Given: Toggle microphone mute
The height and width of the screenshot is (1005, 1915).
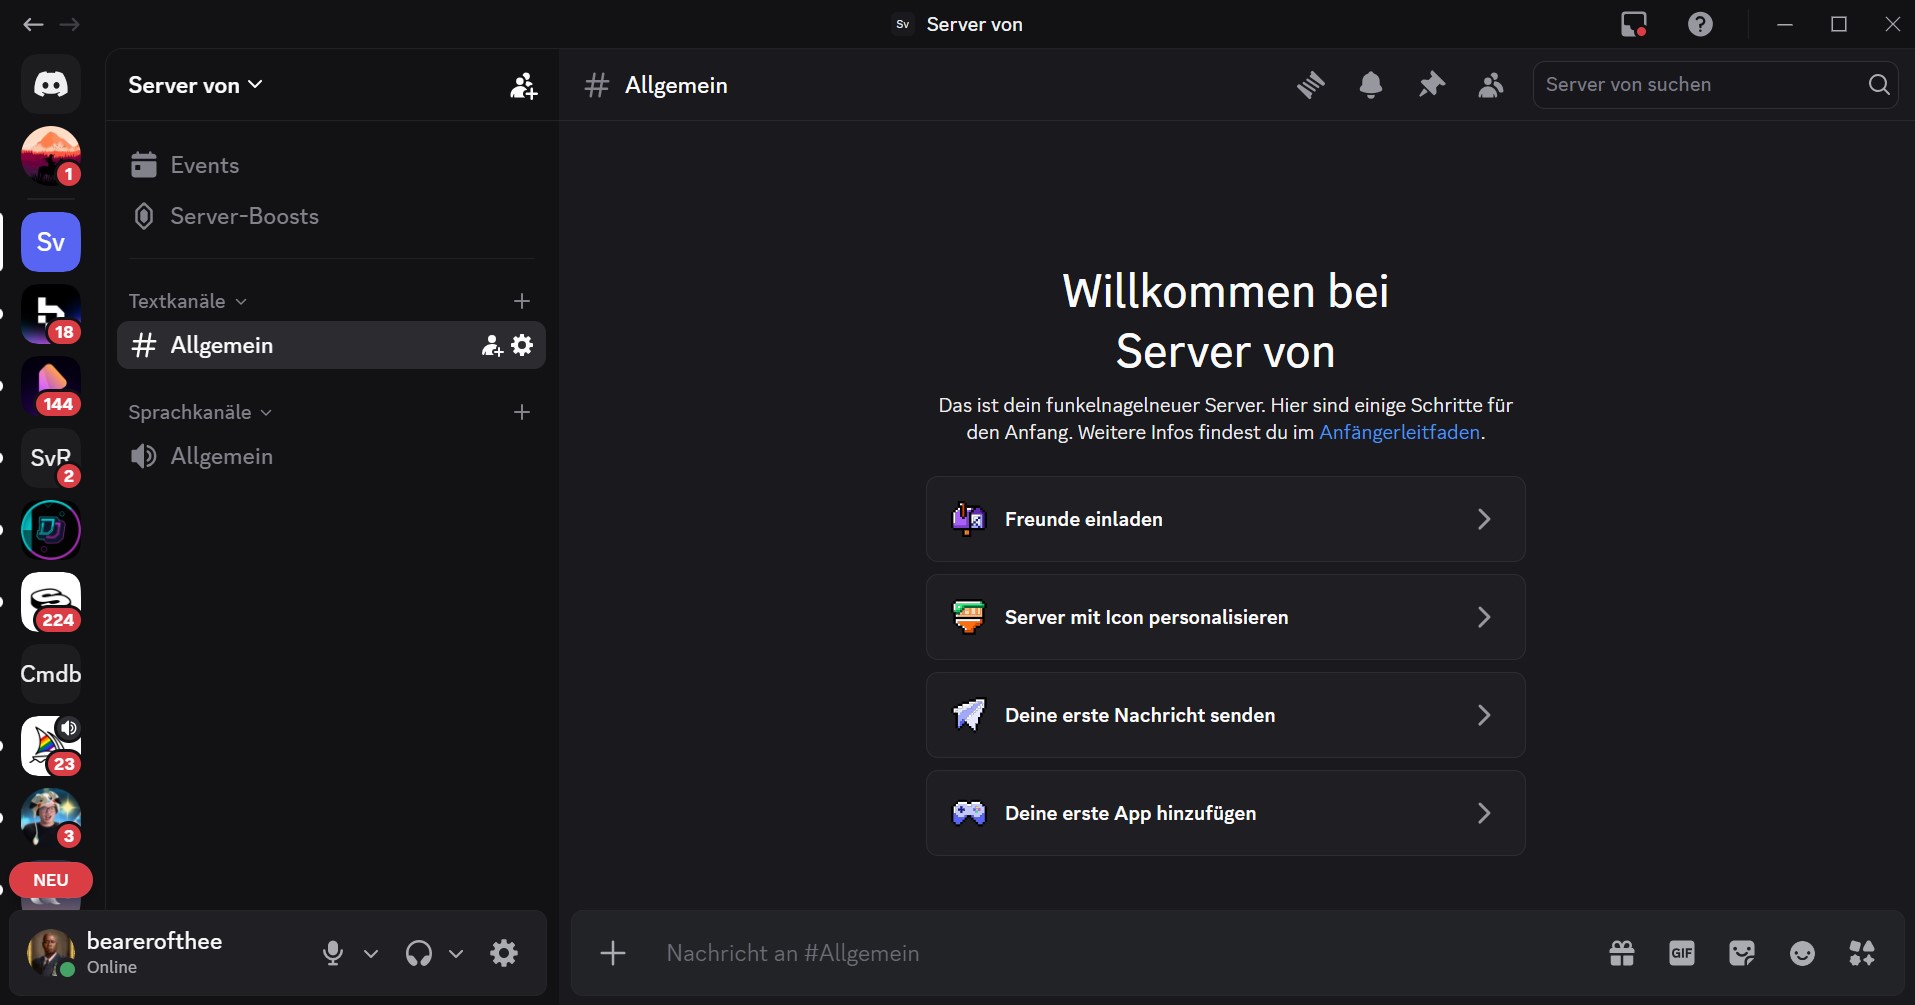Looking at the screenshot, I should (x=333, y=953).
